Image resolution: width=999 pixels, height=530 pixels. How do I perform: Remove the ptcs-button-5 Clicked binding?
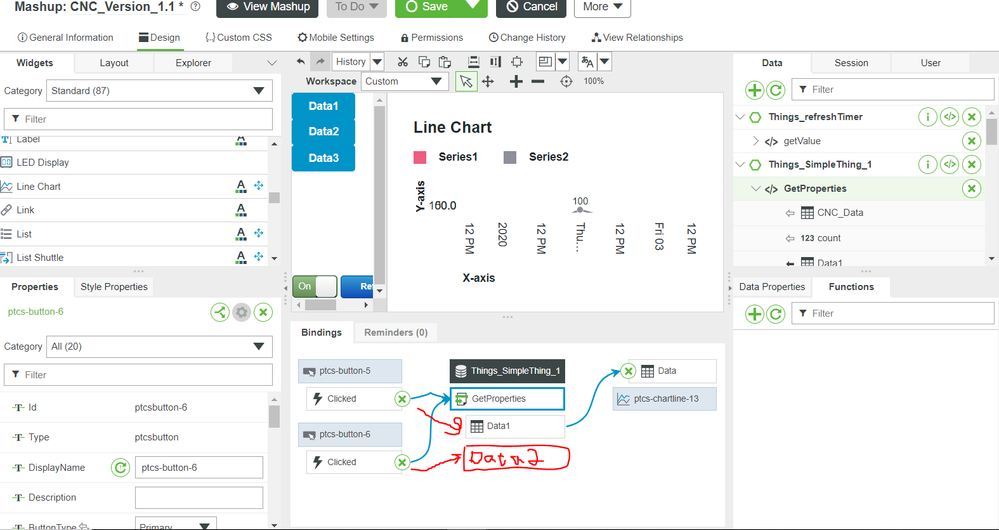point(401,399)
